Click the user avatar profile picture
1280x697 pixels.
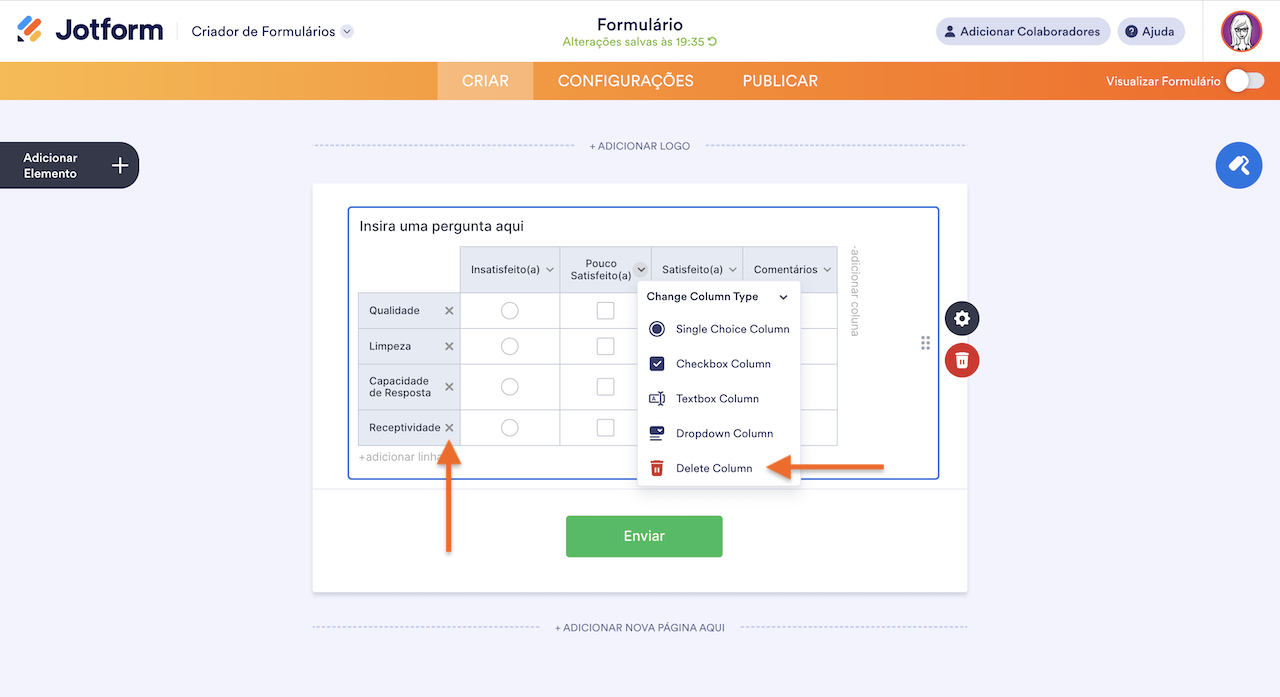click(x=1241, y=31)
